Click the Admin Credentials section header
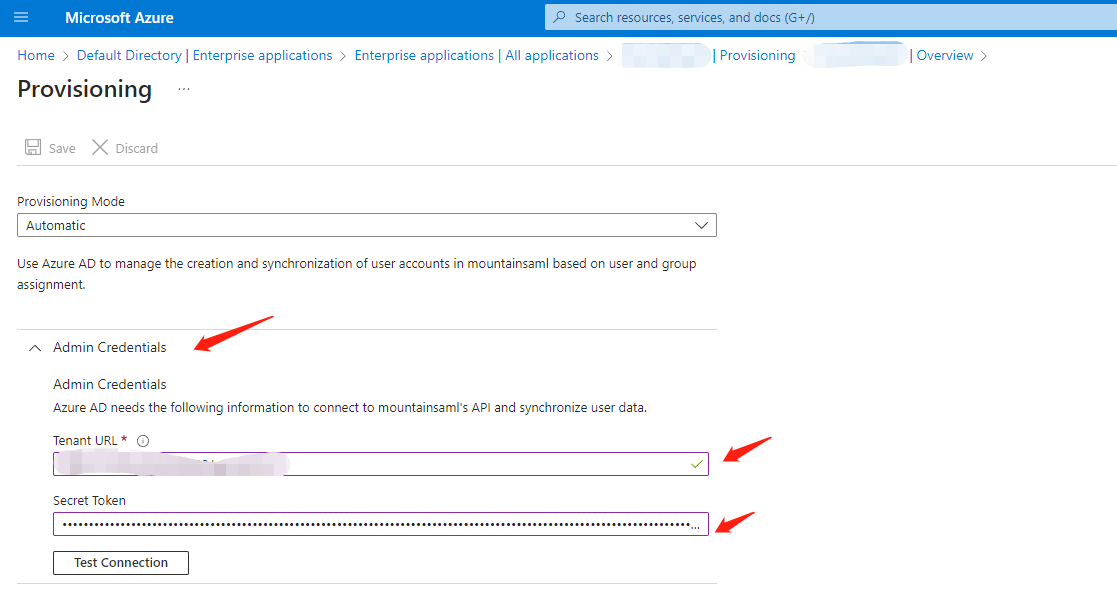The image size is (1117, 591). [x=110, y=347]
